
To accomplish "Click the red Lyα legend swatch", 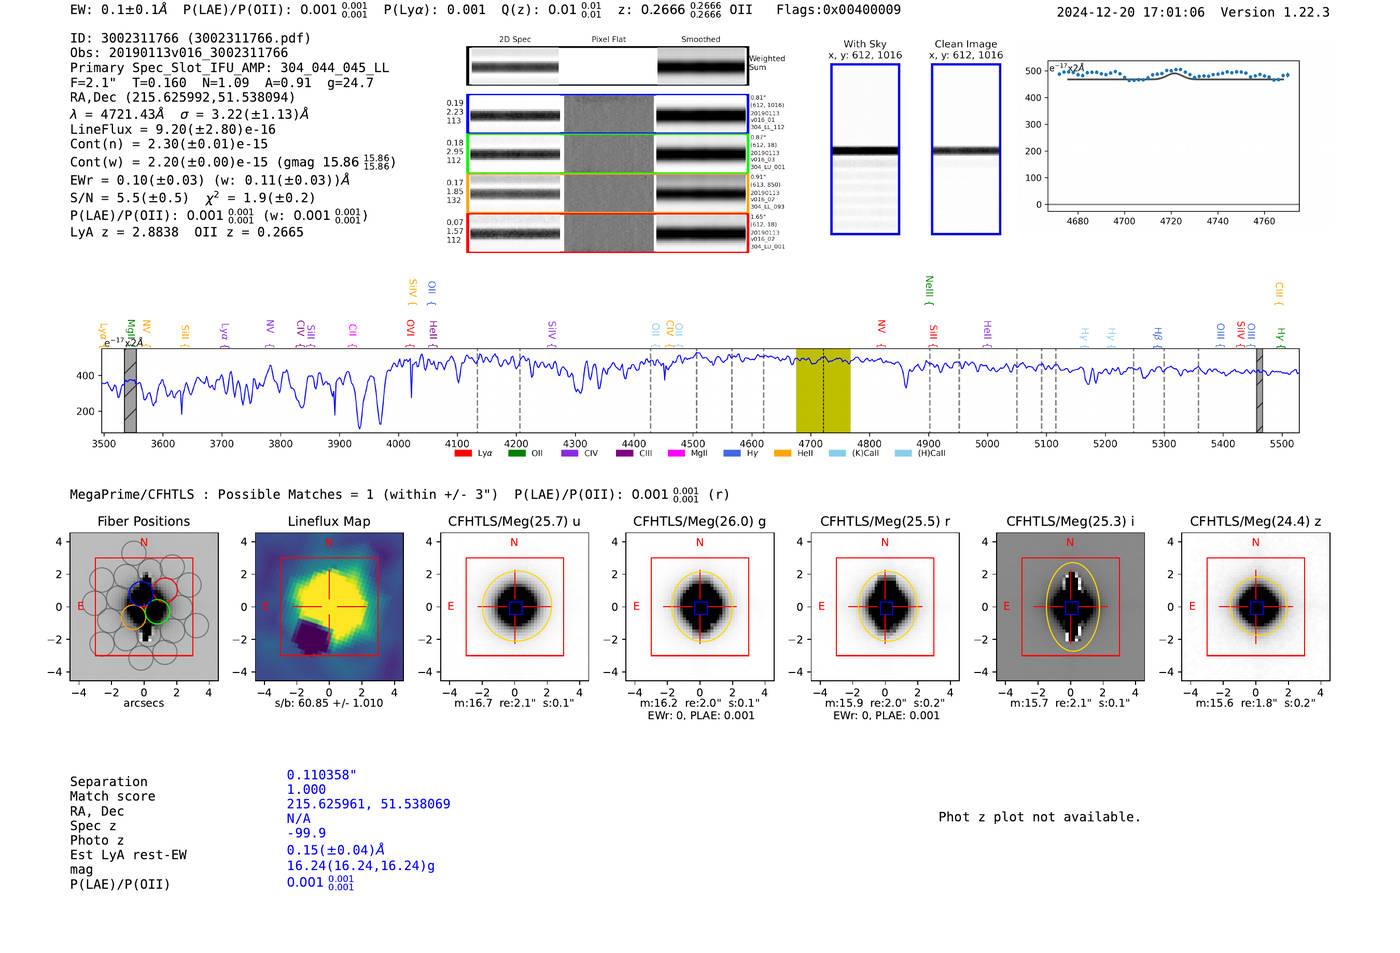I will 462,453.
